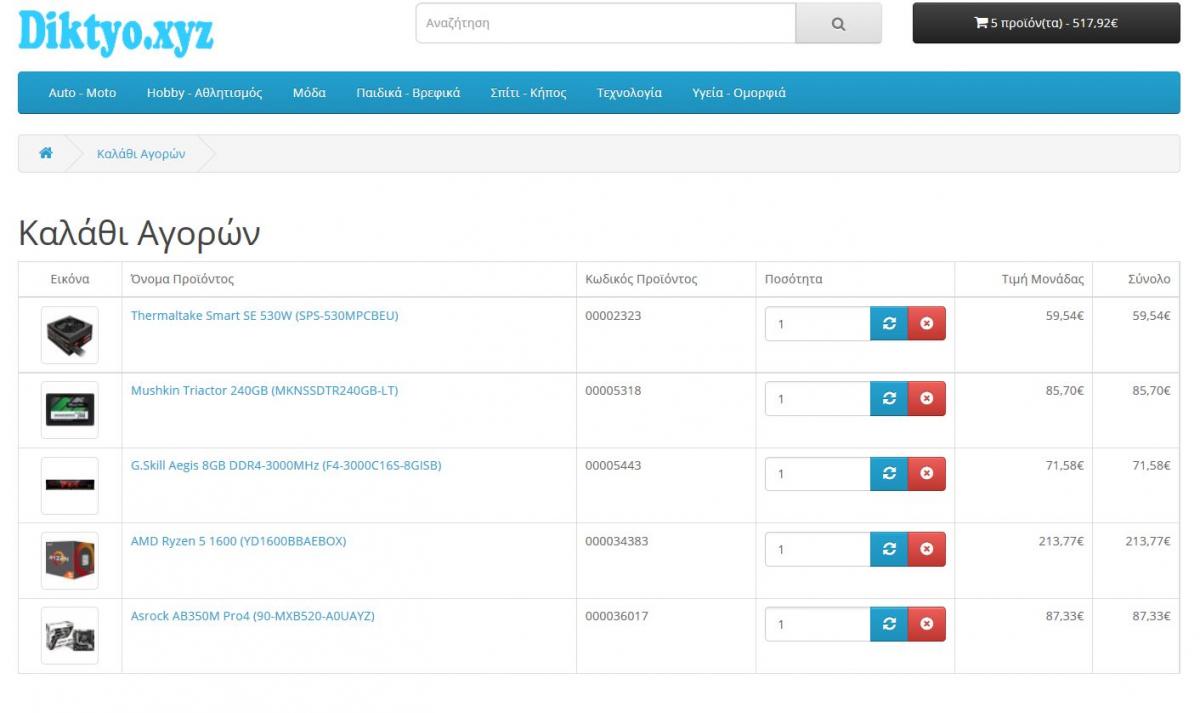The height and width of the screenshot is (713, 1200).
Task: Remove Thermaltake Smart SE 530W from cart
Action: point(926,323)
